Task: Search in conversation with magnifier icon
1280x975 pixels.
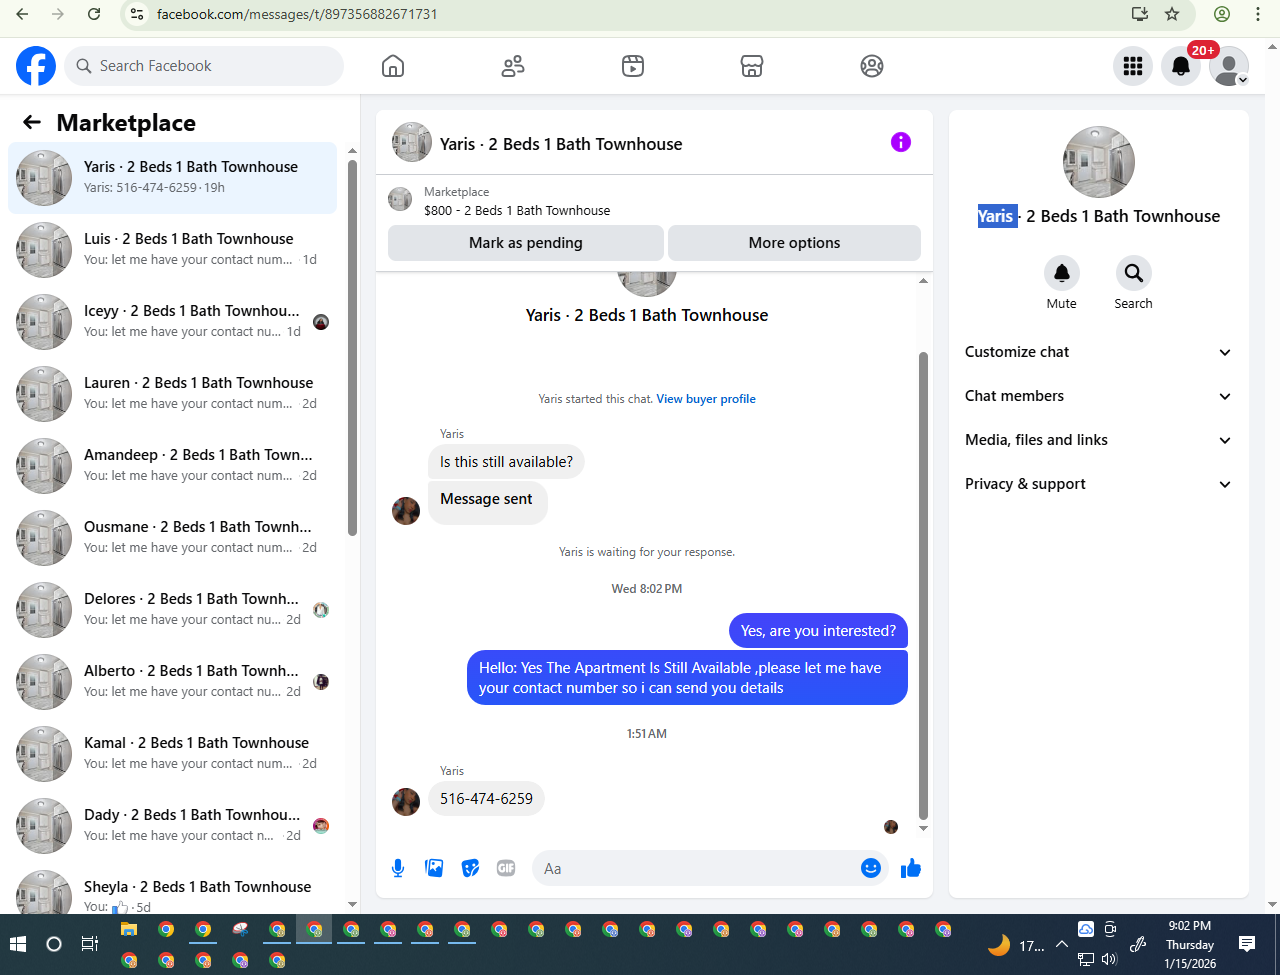Action: pos(1134,273)
